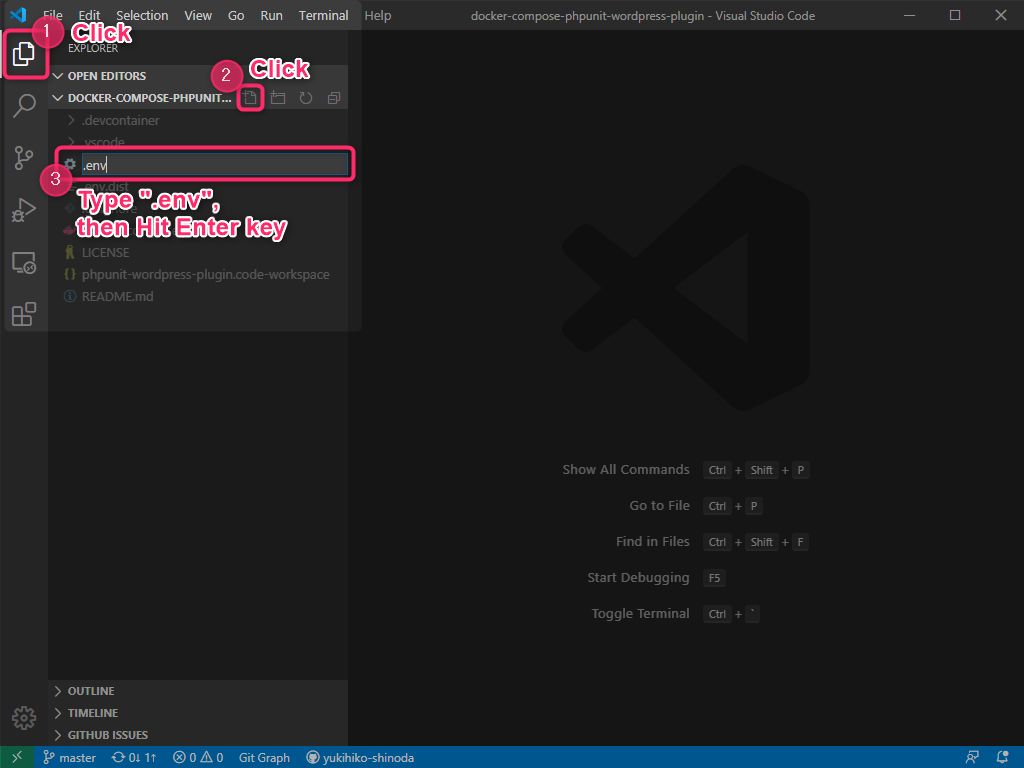The width and height of the screenshot is (1024, 768).
Task: Click the Refresh Explorer icon
Action: 305,97
